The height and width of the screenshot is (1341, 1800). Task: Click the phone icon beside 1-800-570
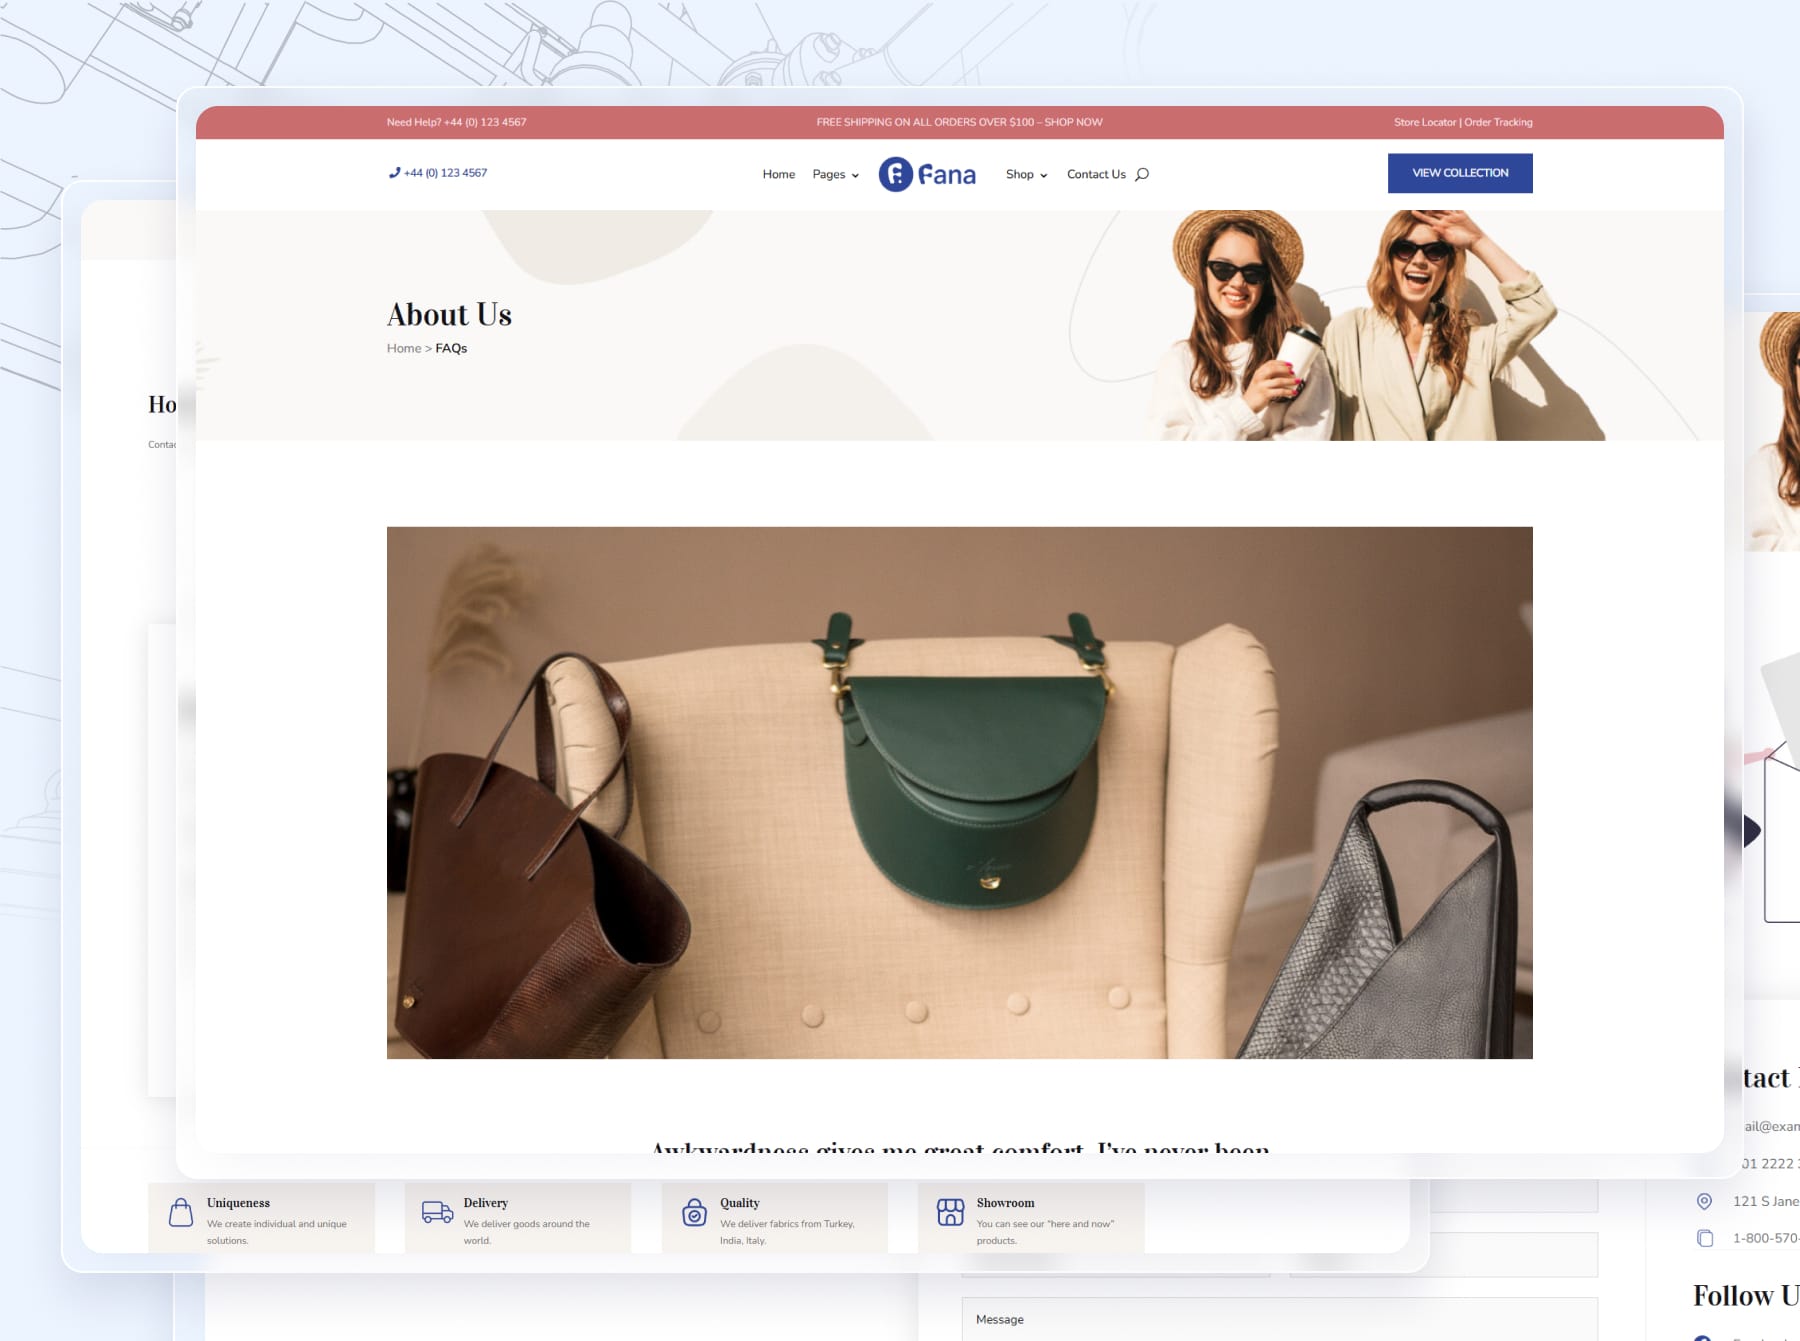(x=1705, y=1238)
